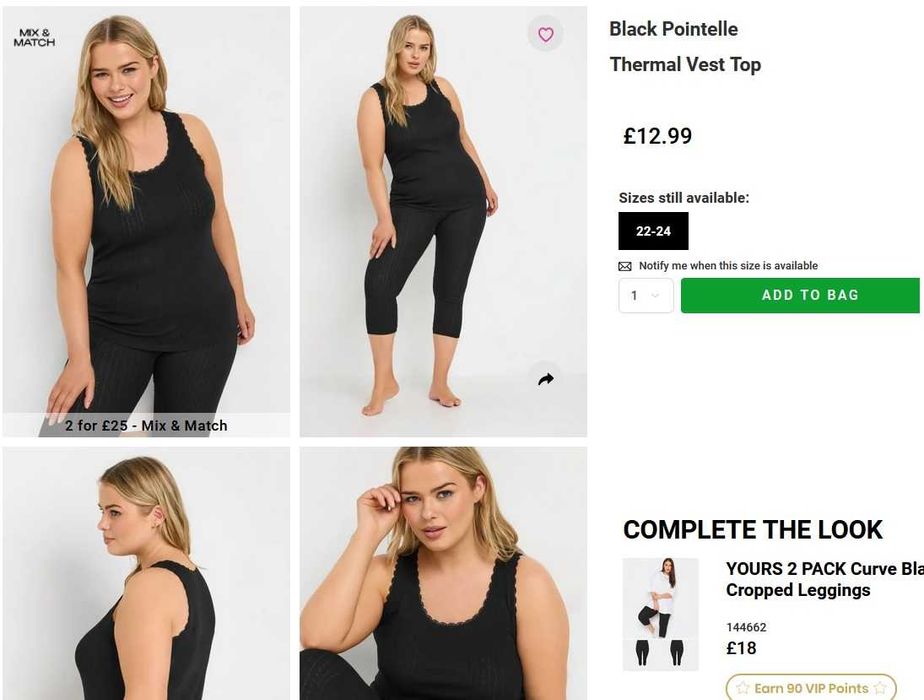Click the heart wishlist icon
The height and width of the screenshot is (700, 924).
click(x=545, y=35)
